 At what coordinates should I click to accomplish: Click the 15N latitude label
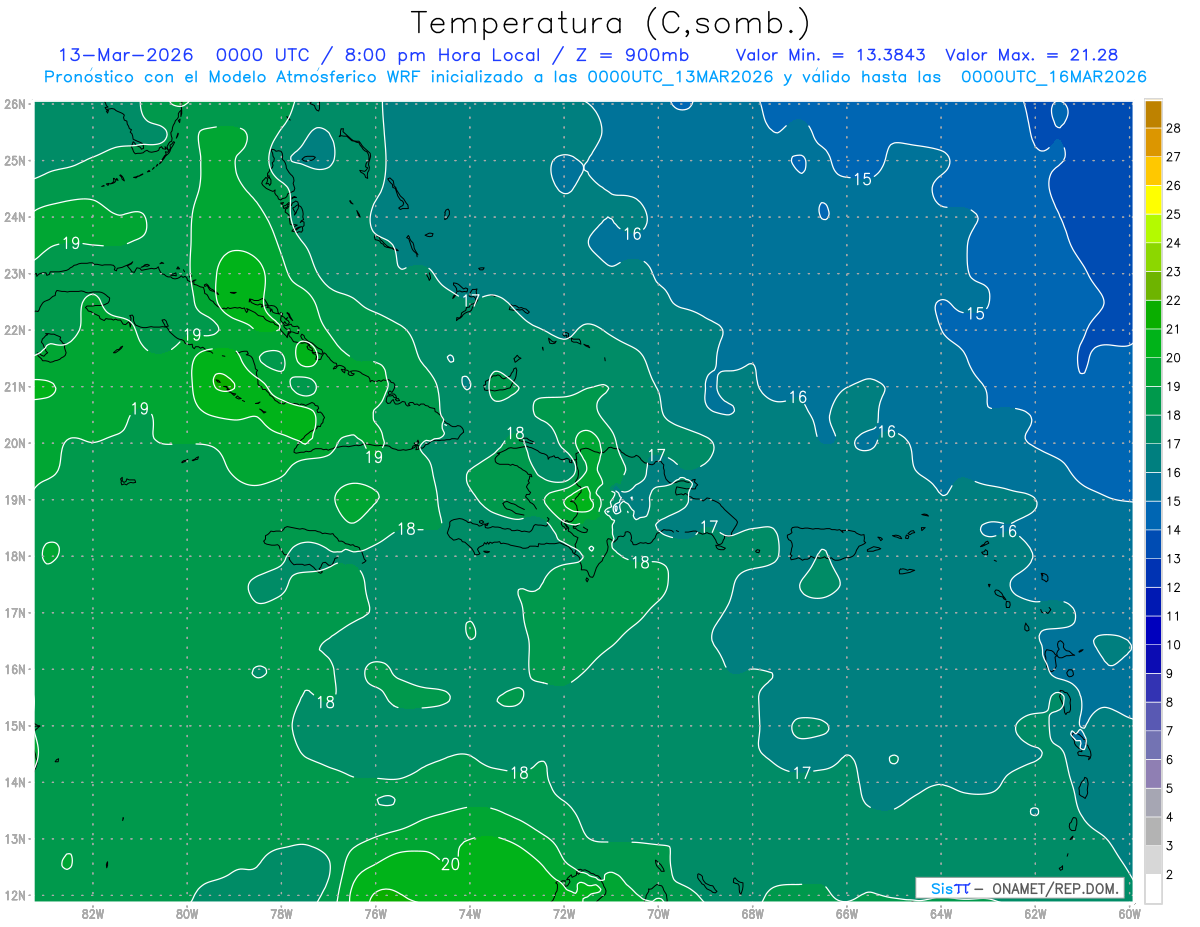[14, 726]
